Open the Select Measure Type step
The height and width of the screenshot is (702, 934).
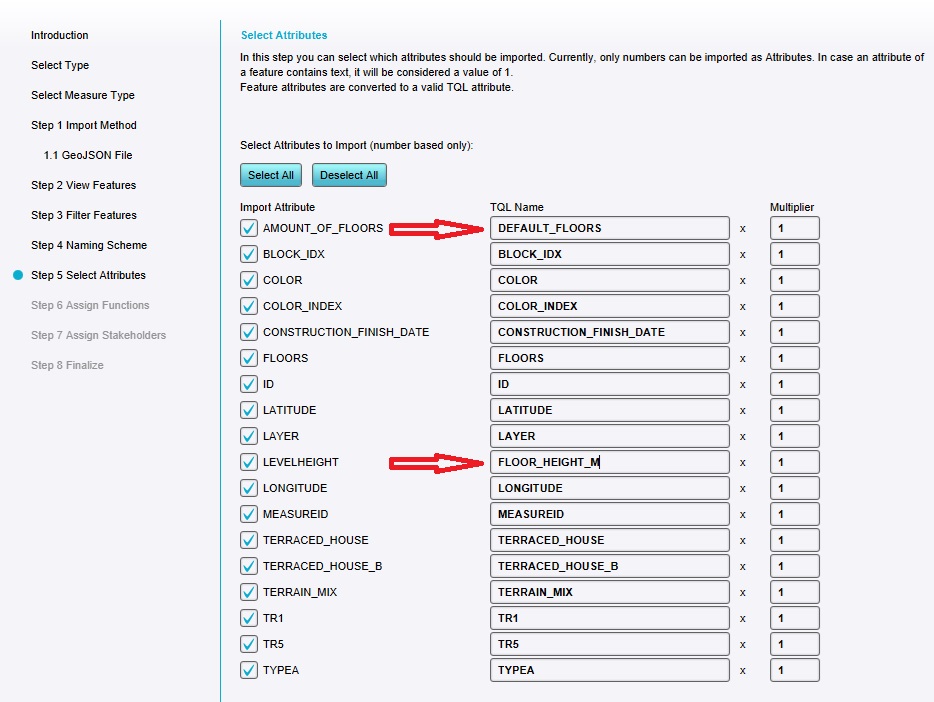83,95
